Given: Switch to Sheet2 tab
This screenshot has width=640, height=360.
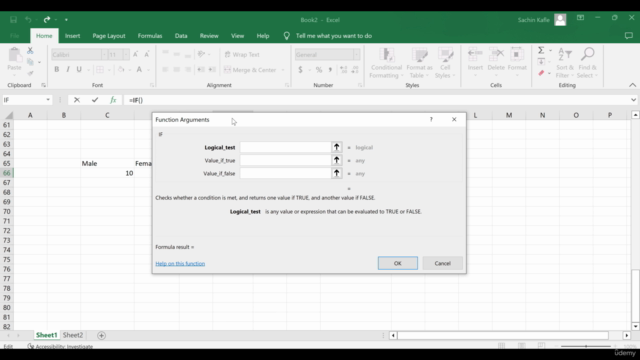Looking at the screenshot, I should click(x=73, y=335).
